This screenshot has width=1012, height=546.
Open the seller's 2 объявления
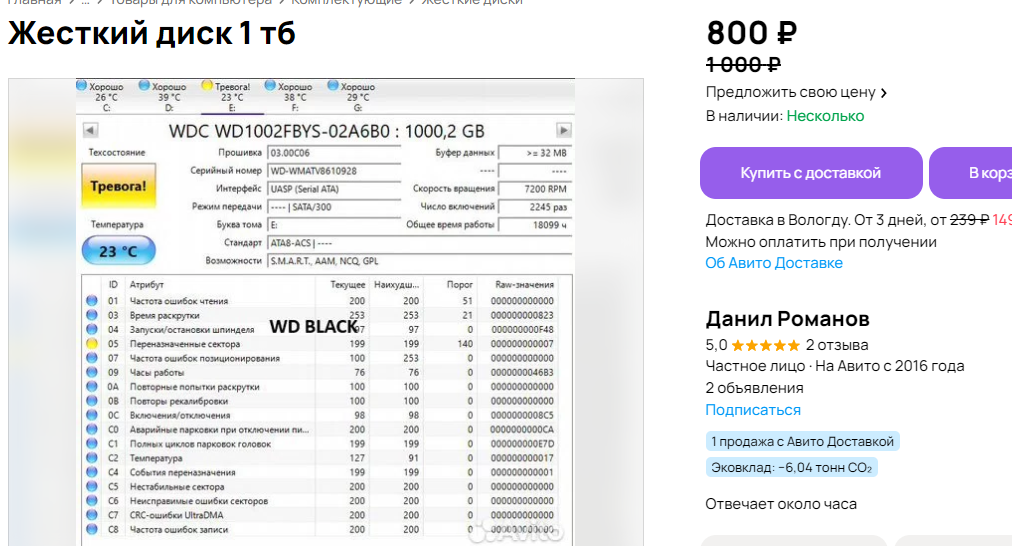(x=754, y=388)
